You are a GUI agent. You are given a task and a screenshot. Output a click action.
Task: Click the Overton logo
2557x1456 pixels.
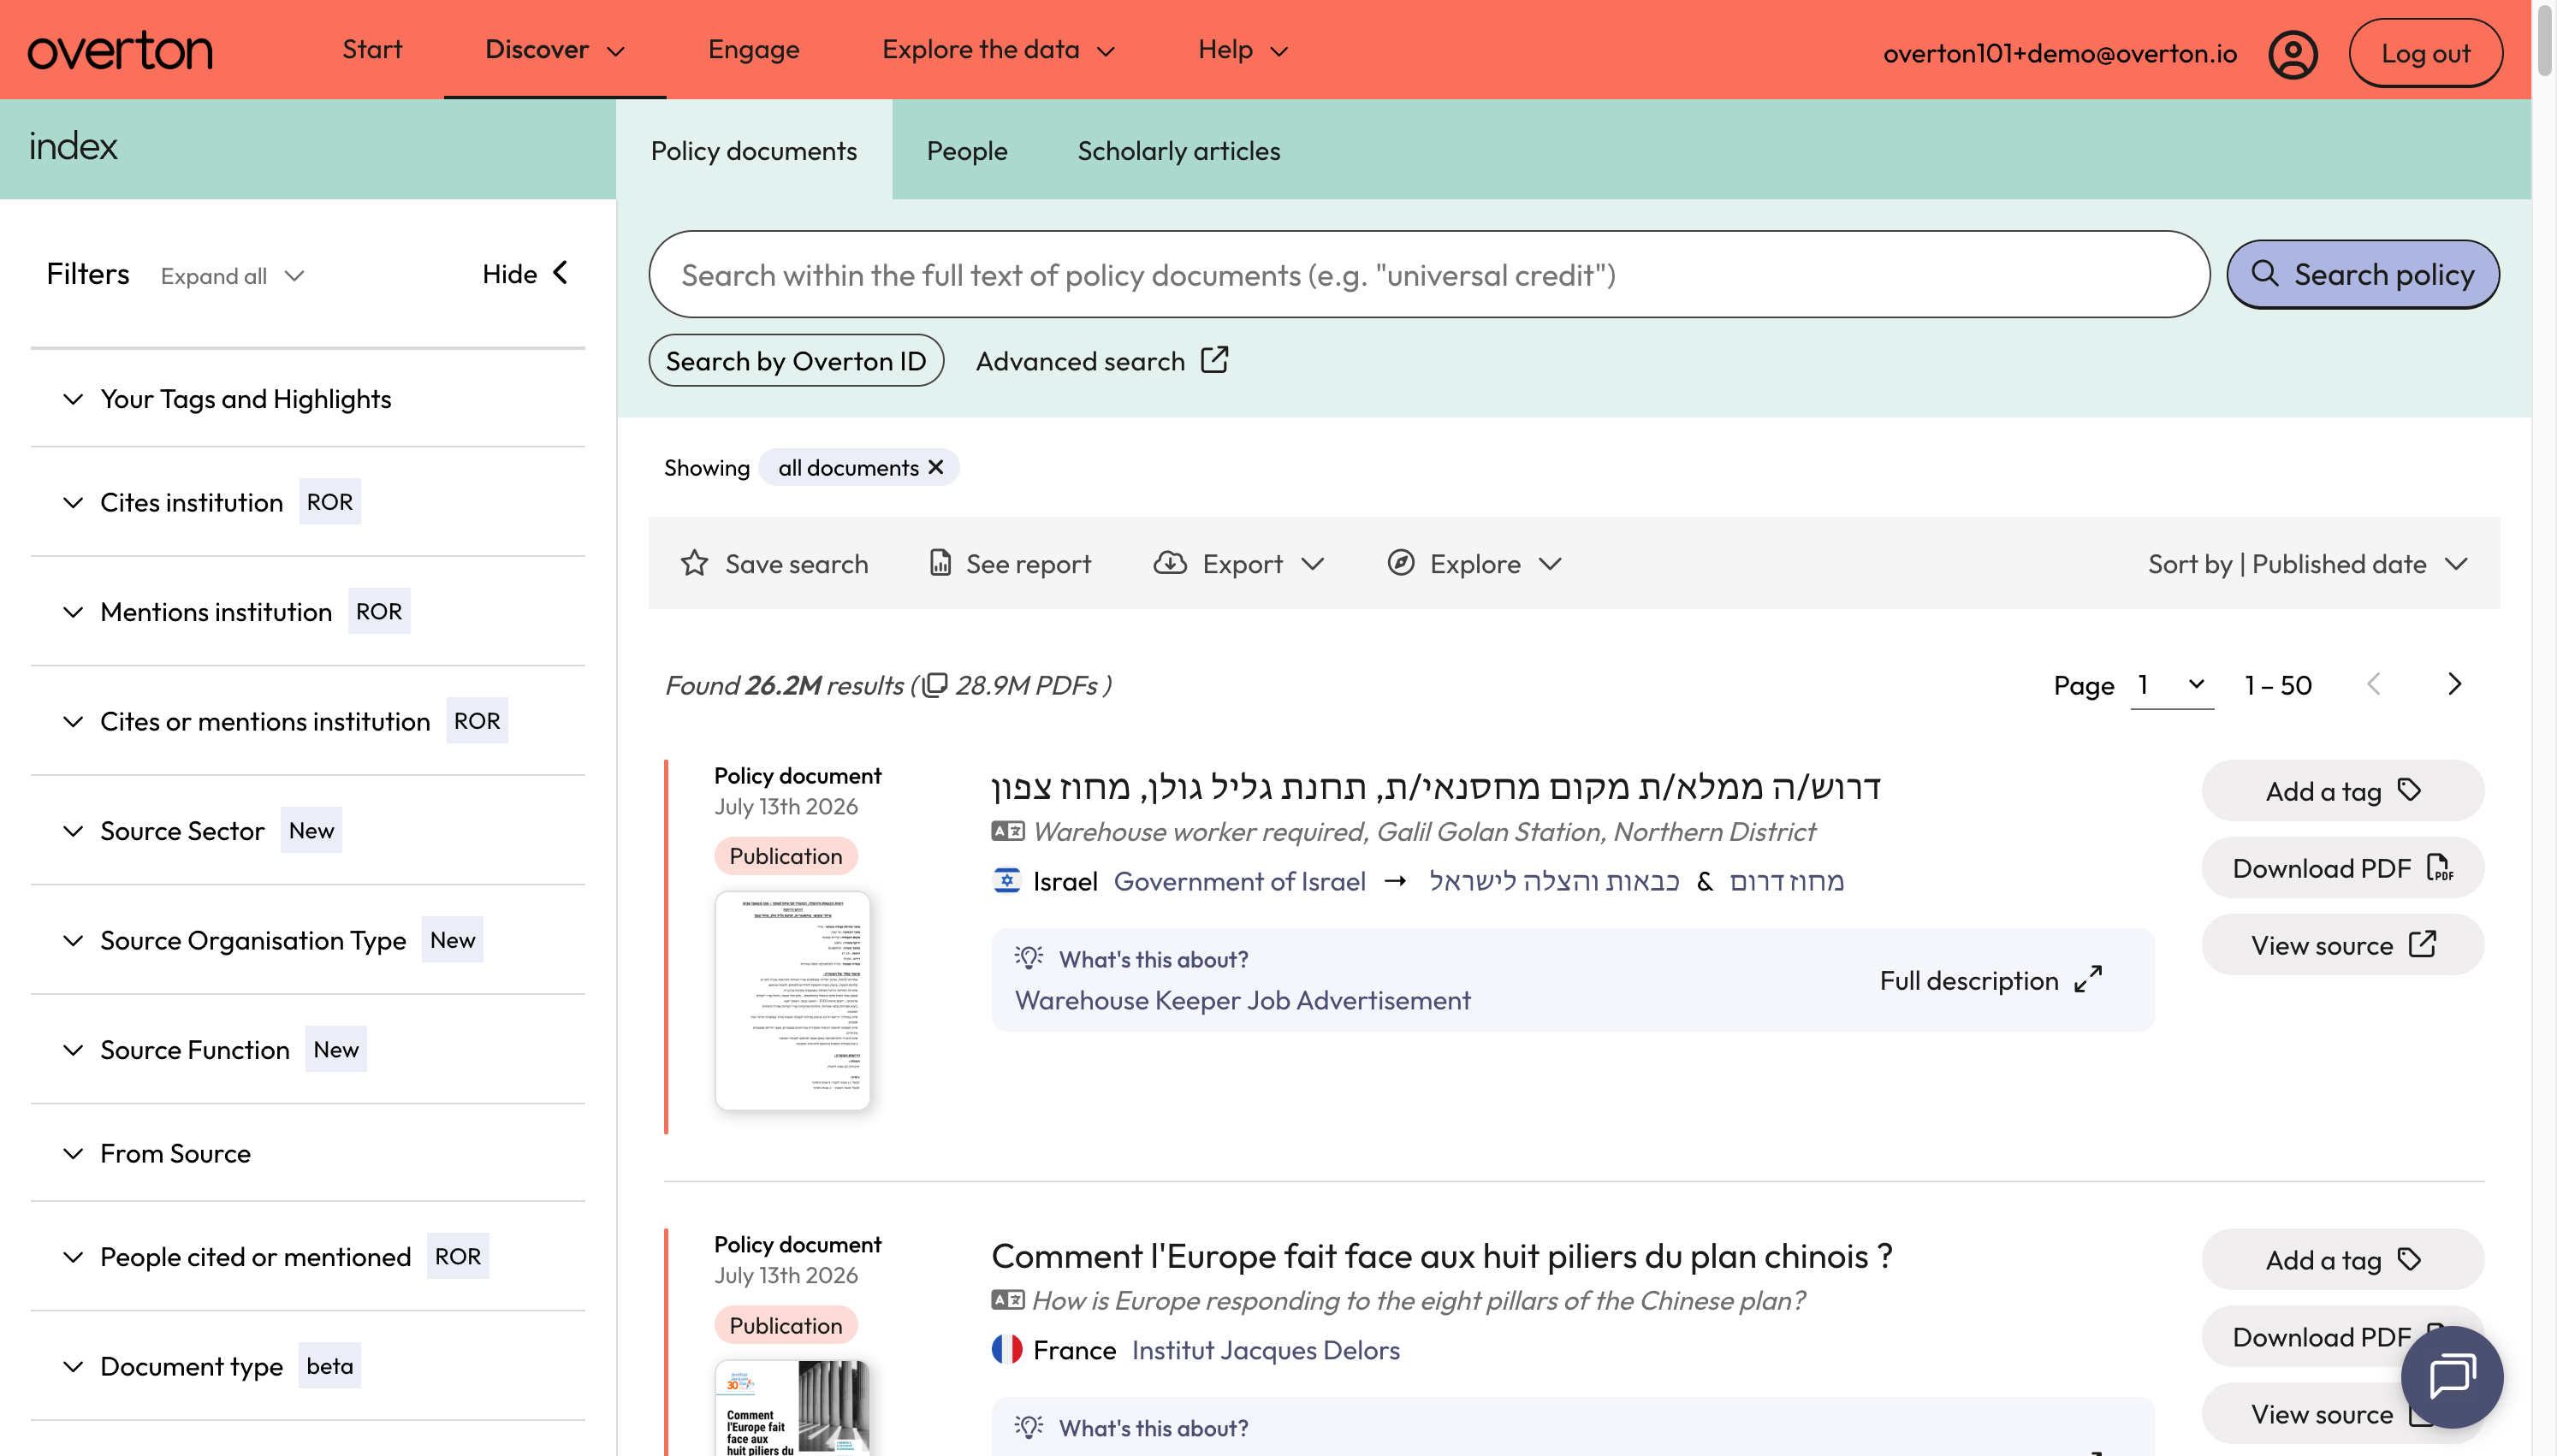(120, 50)
